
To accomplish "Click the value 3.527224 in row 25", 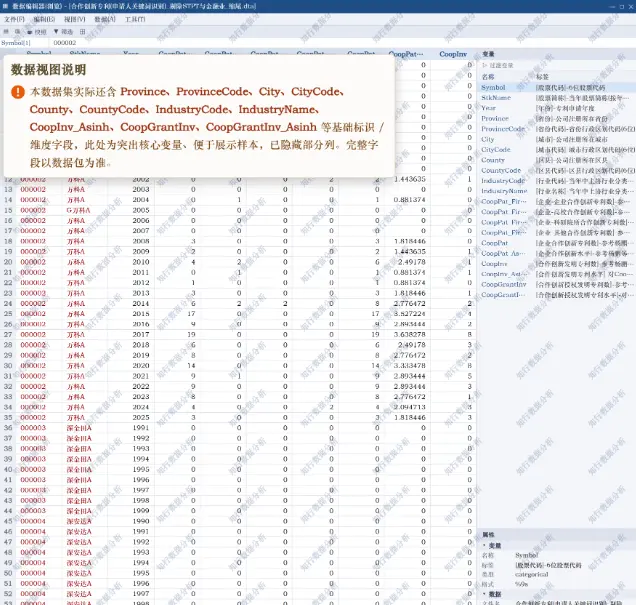I will click(x=410, y=314).
